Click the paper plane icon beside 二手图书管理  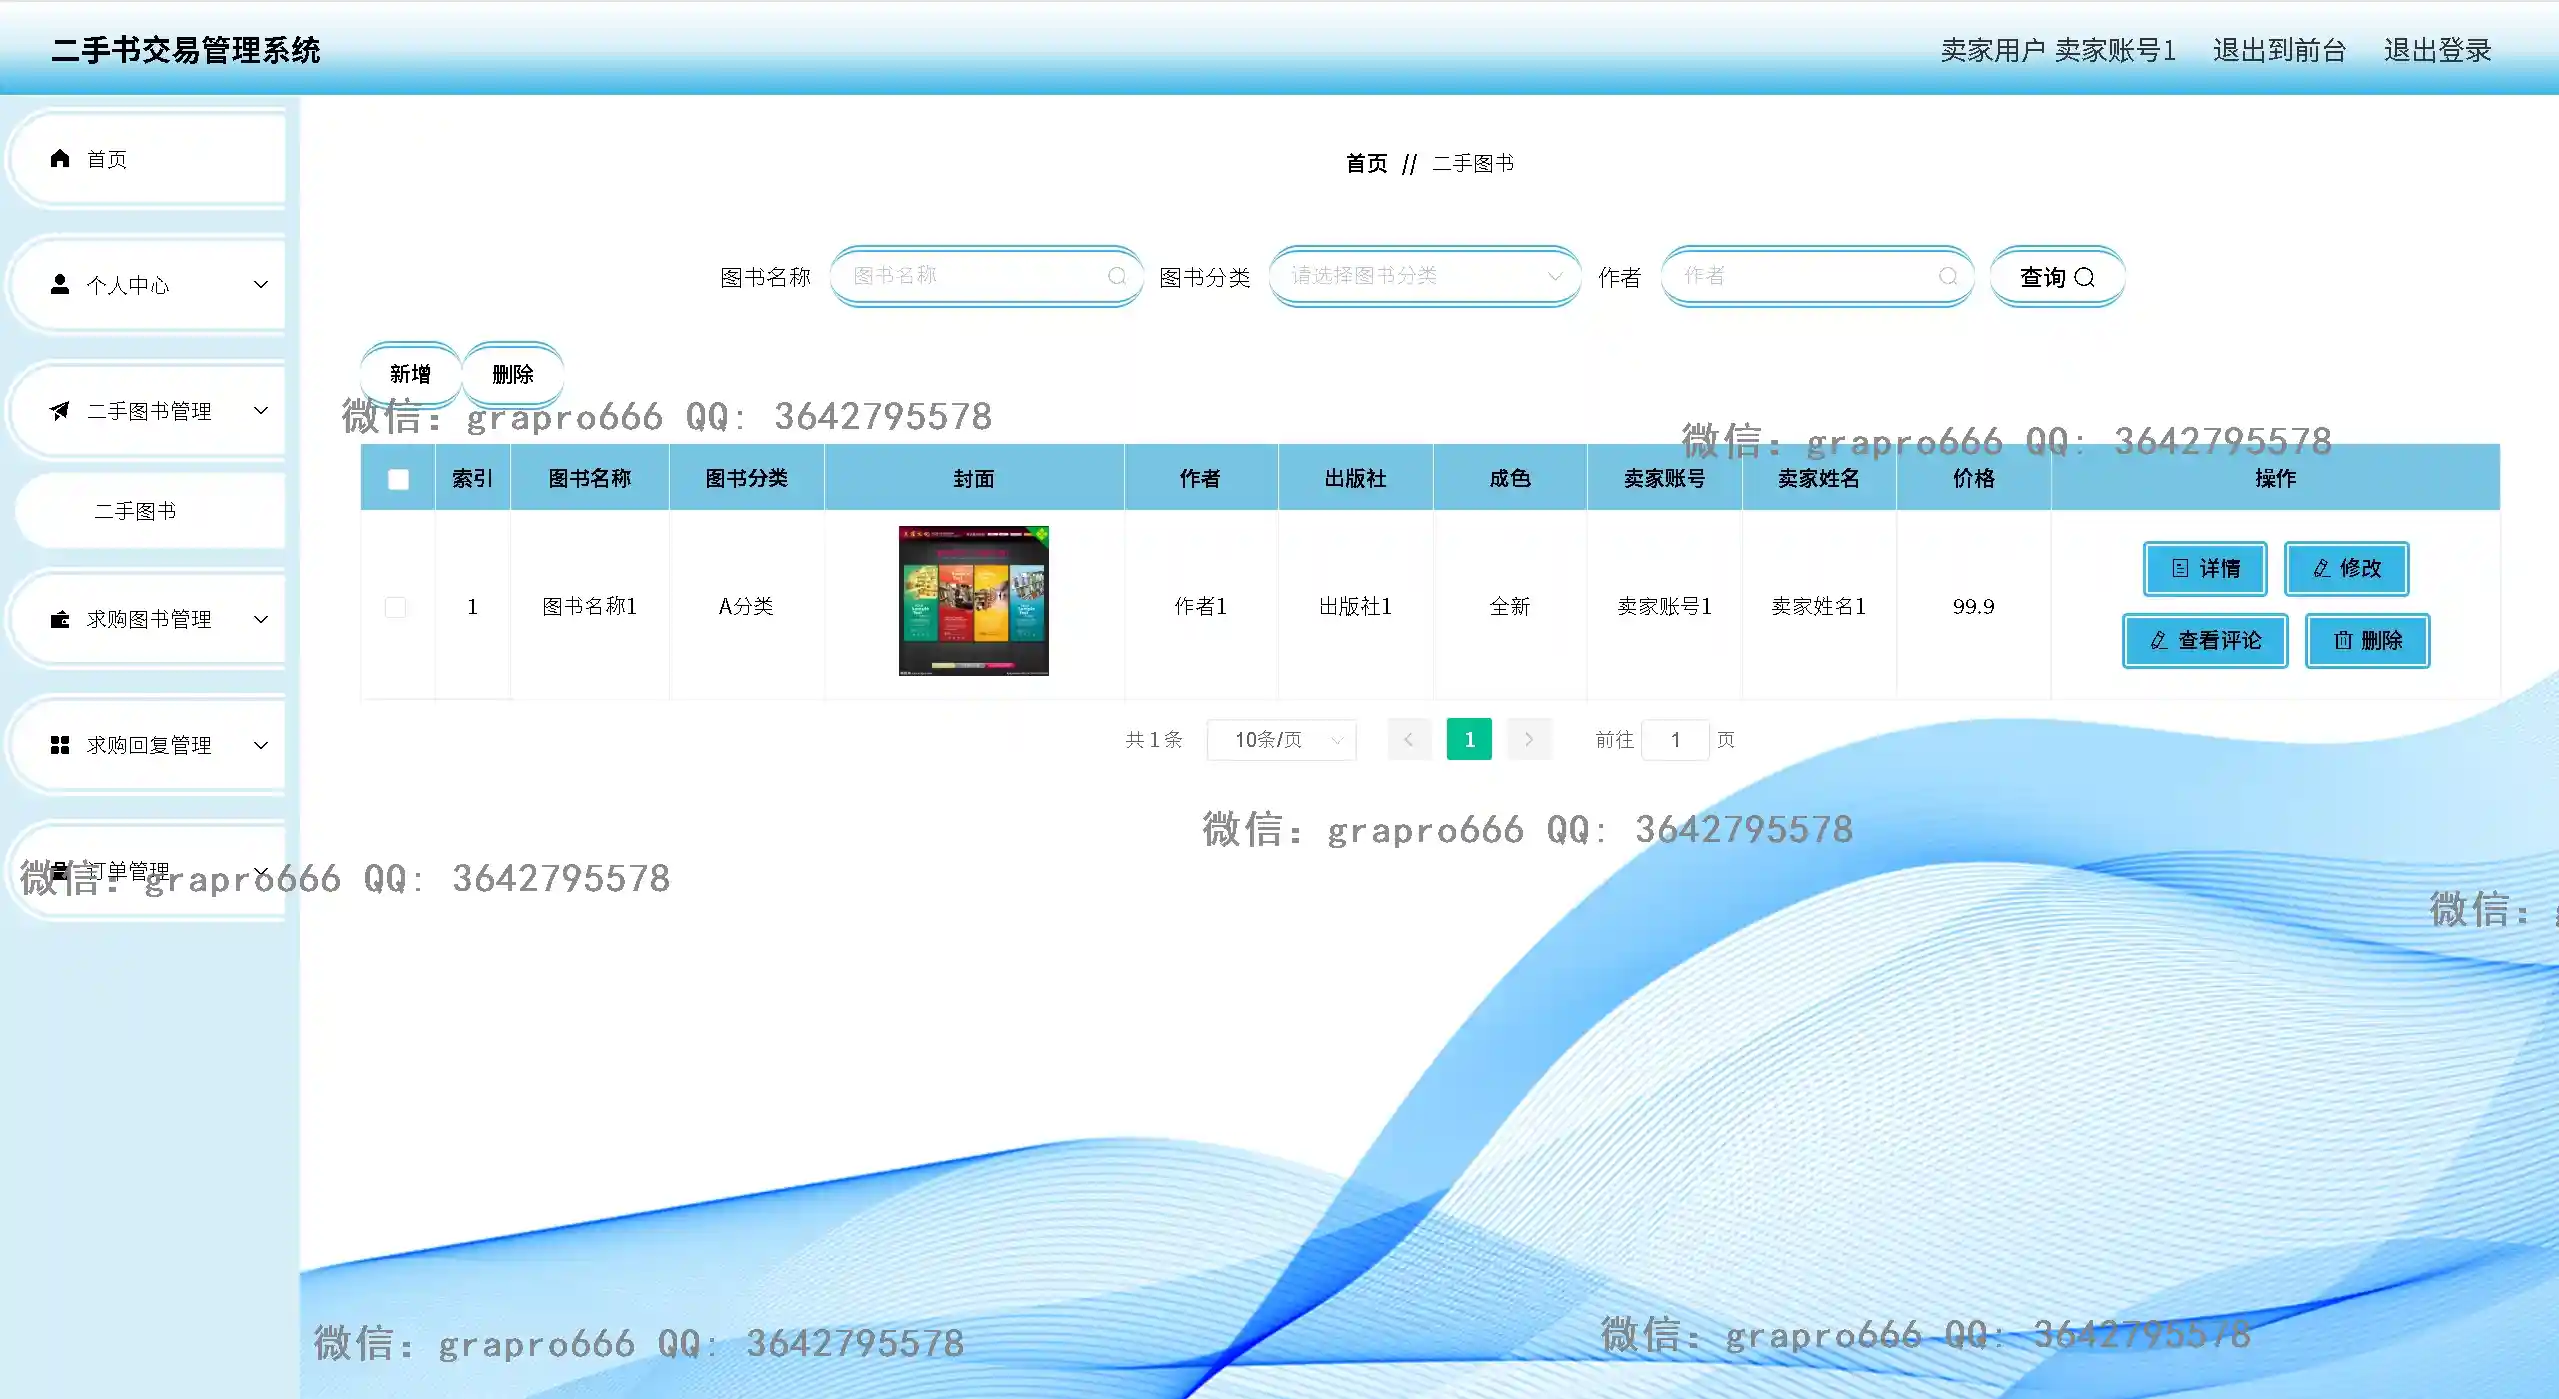[60, 411]
